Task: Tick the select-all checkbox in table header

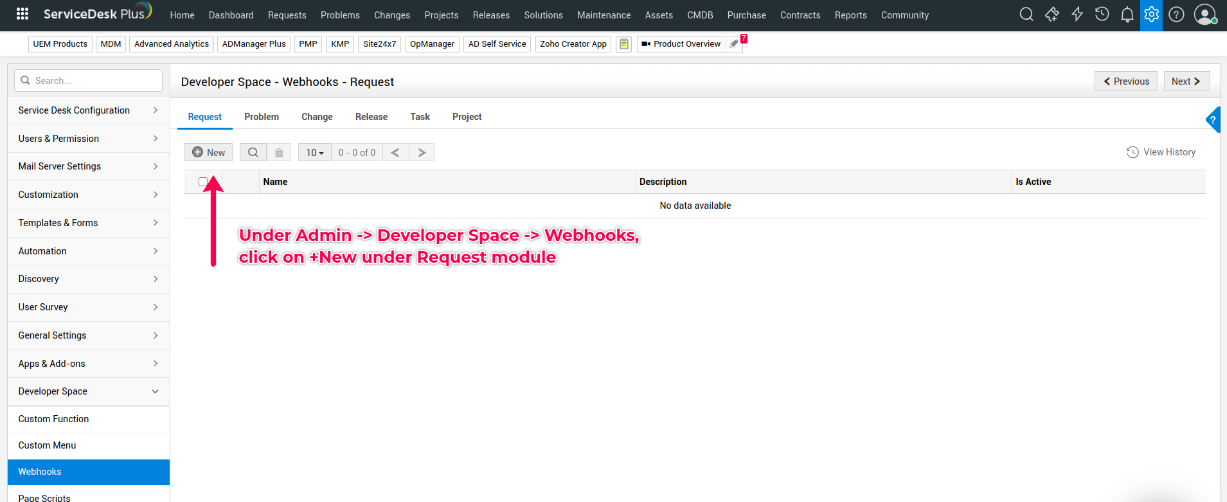Action: (203, 182)
